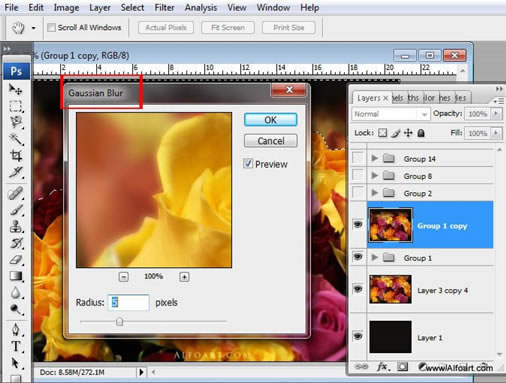Confirm Gaussian Blur with OK
This screenshot has height=383, width=506.
(271, 120)
